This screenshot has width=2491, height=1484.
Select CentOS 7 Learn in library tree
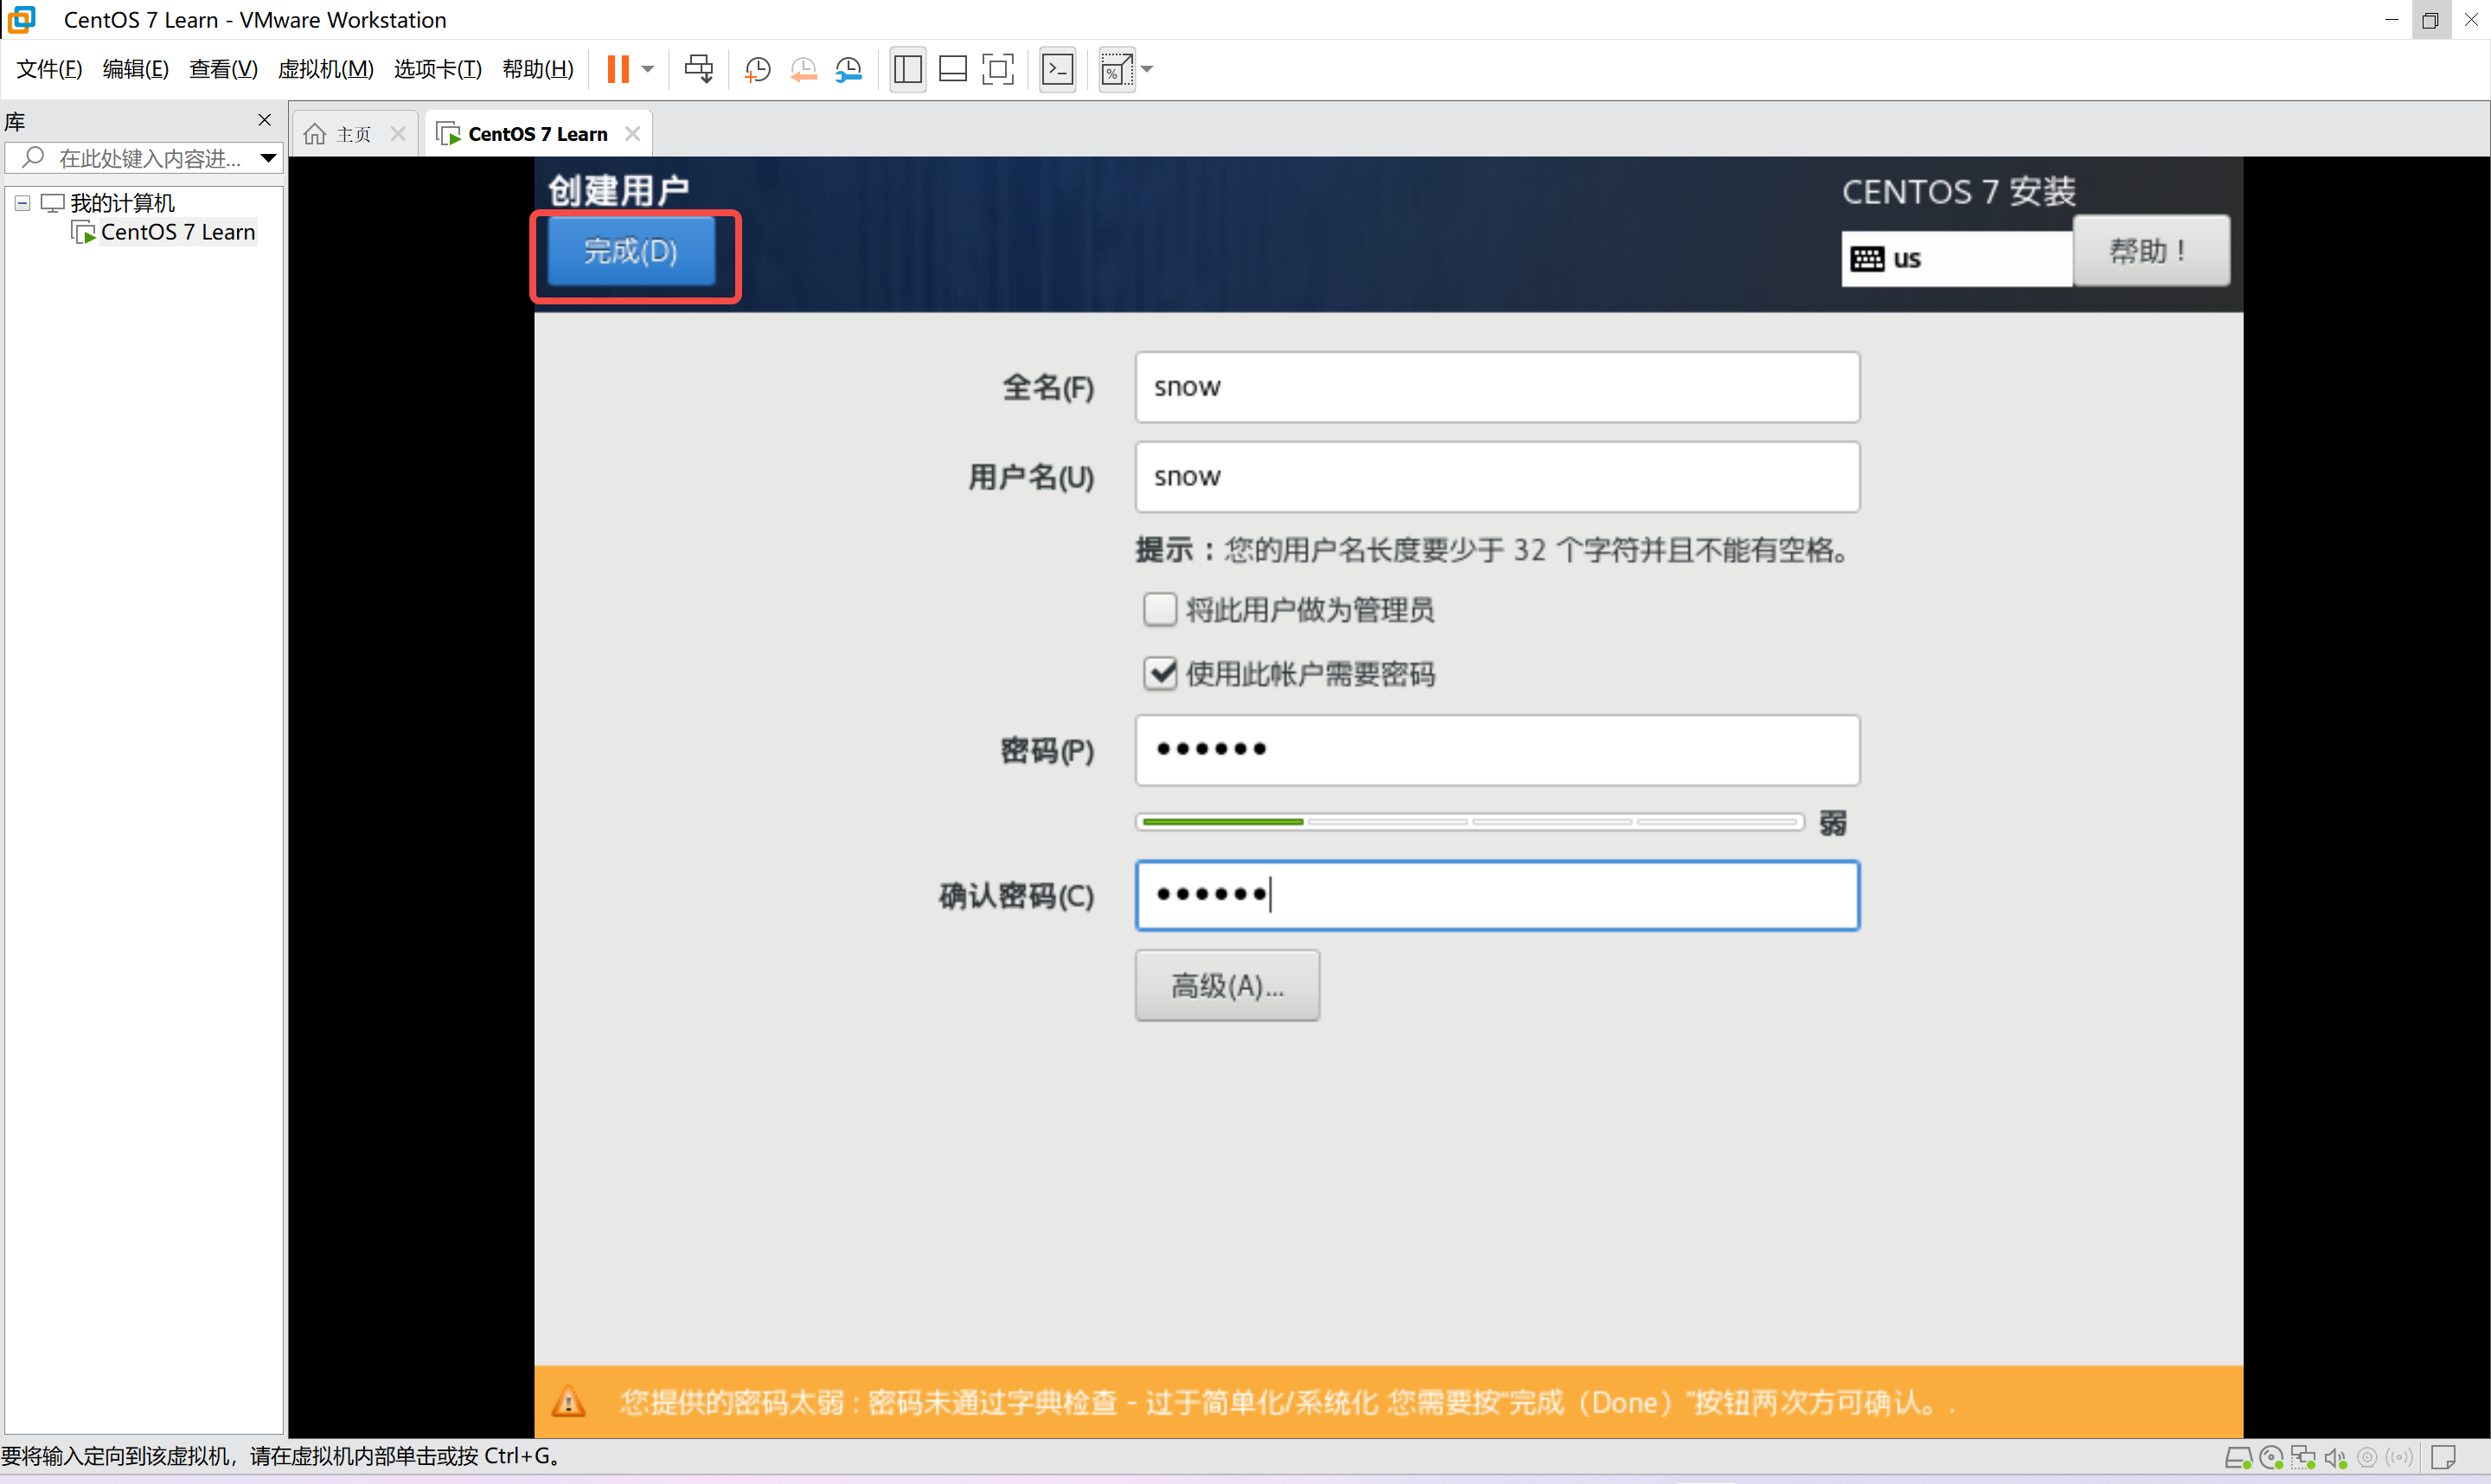177,232
